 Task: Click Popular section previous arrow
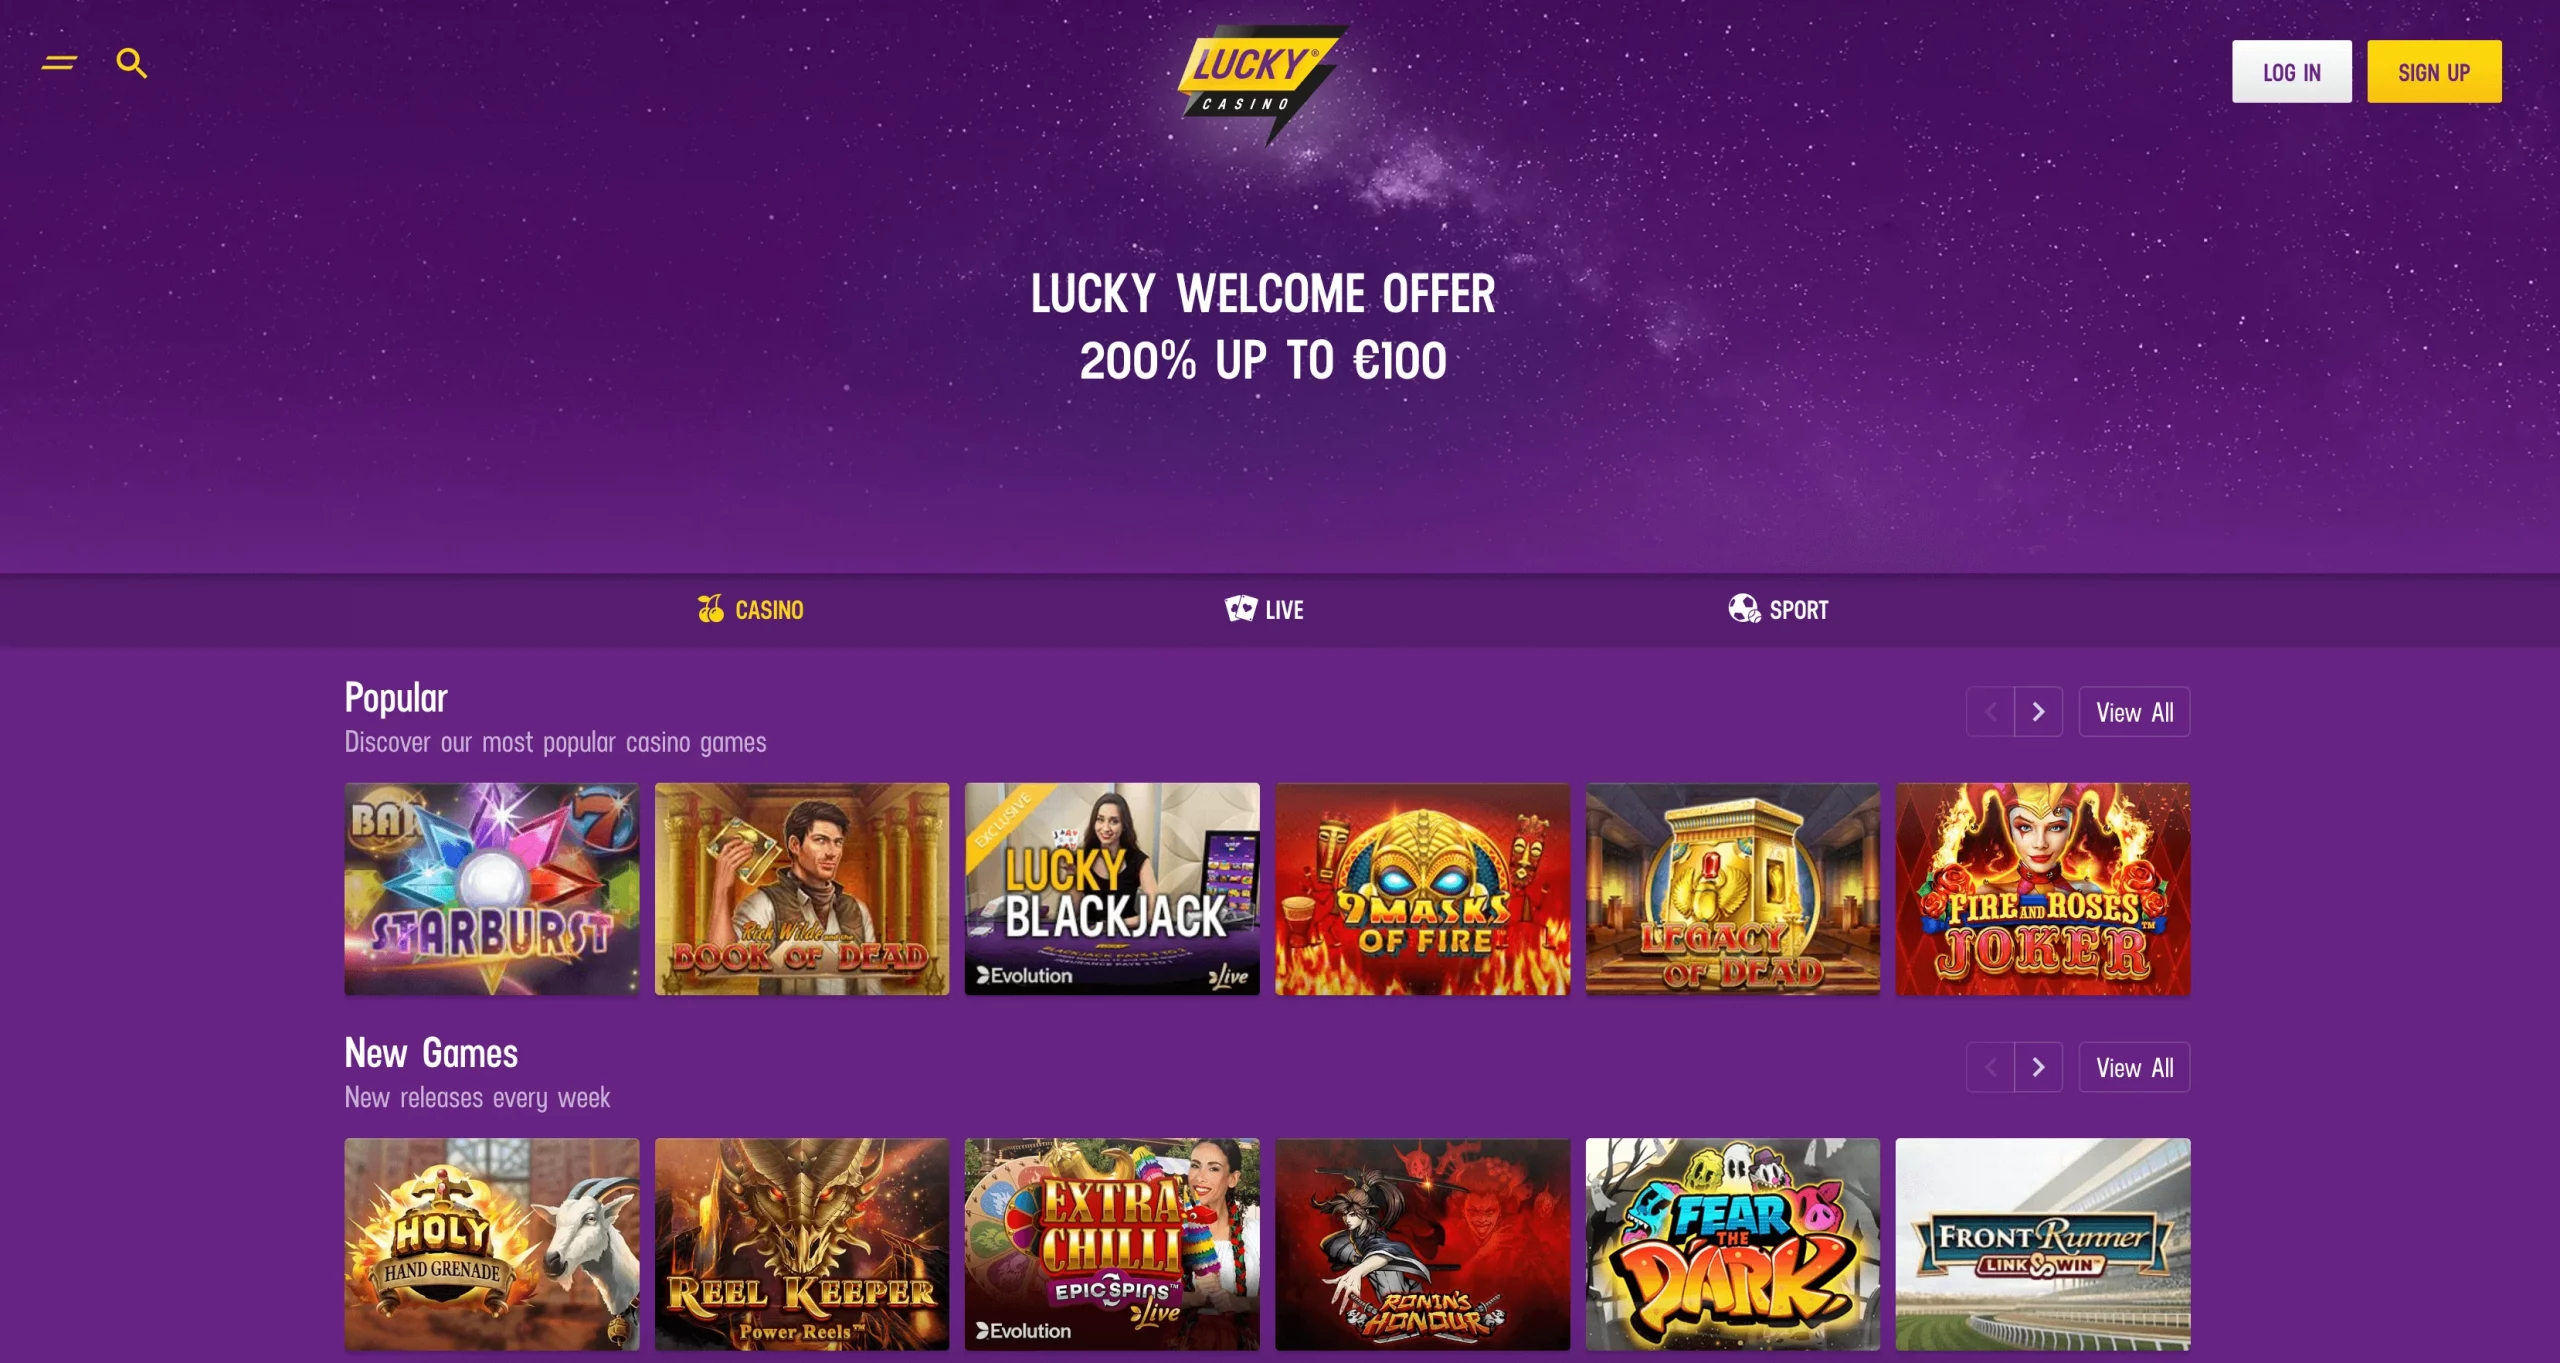(1990, 712)
